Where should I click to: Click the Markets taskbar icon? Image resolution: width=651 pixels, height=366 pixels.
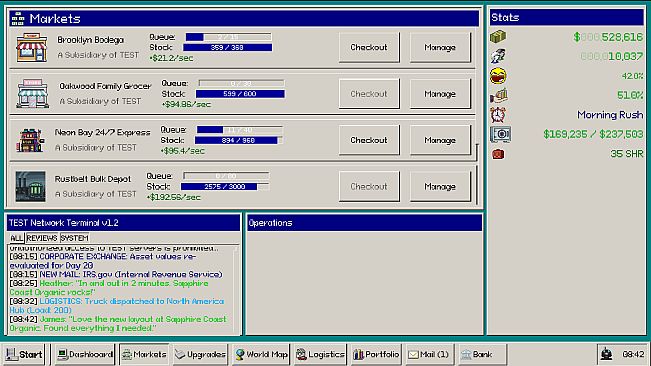pos(127,354)
